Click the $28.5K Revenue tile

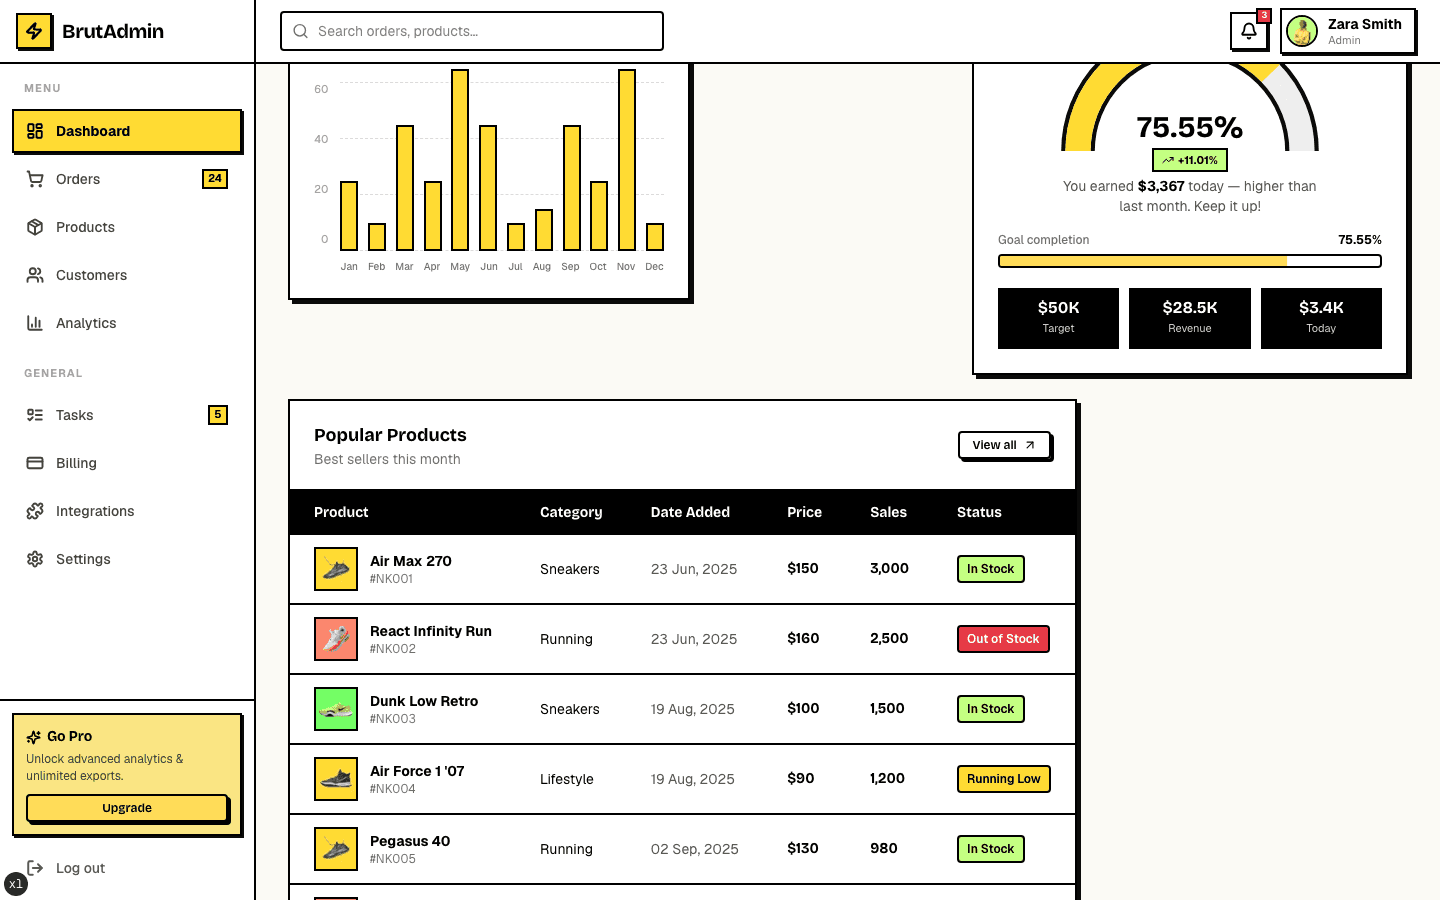tap(1190, 318)
